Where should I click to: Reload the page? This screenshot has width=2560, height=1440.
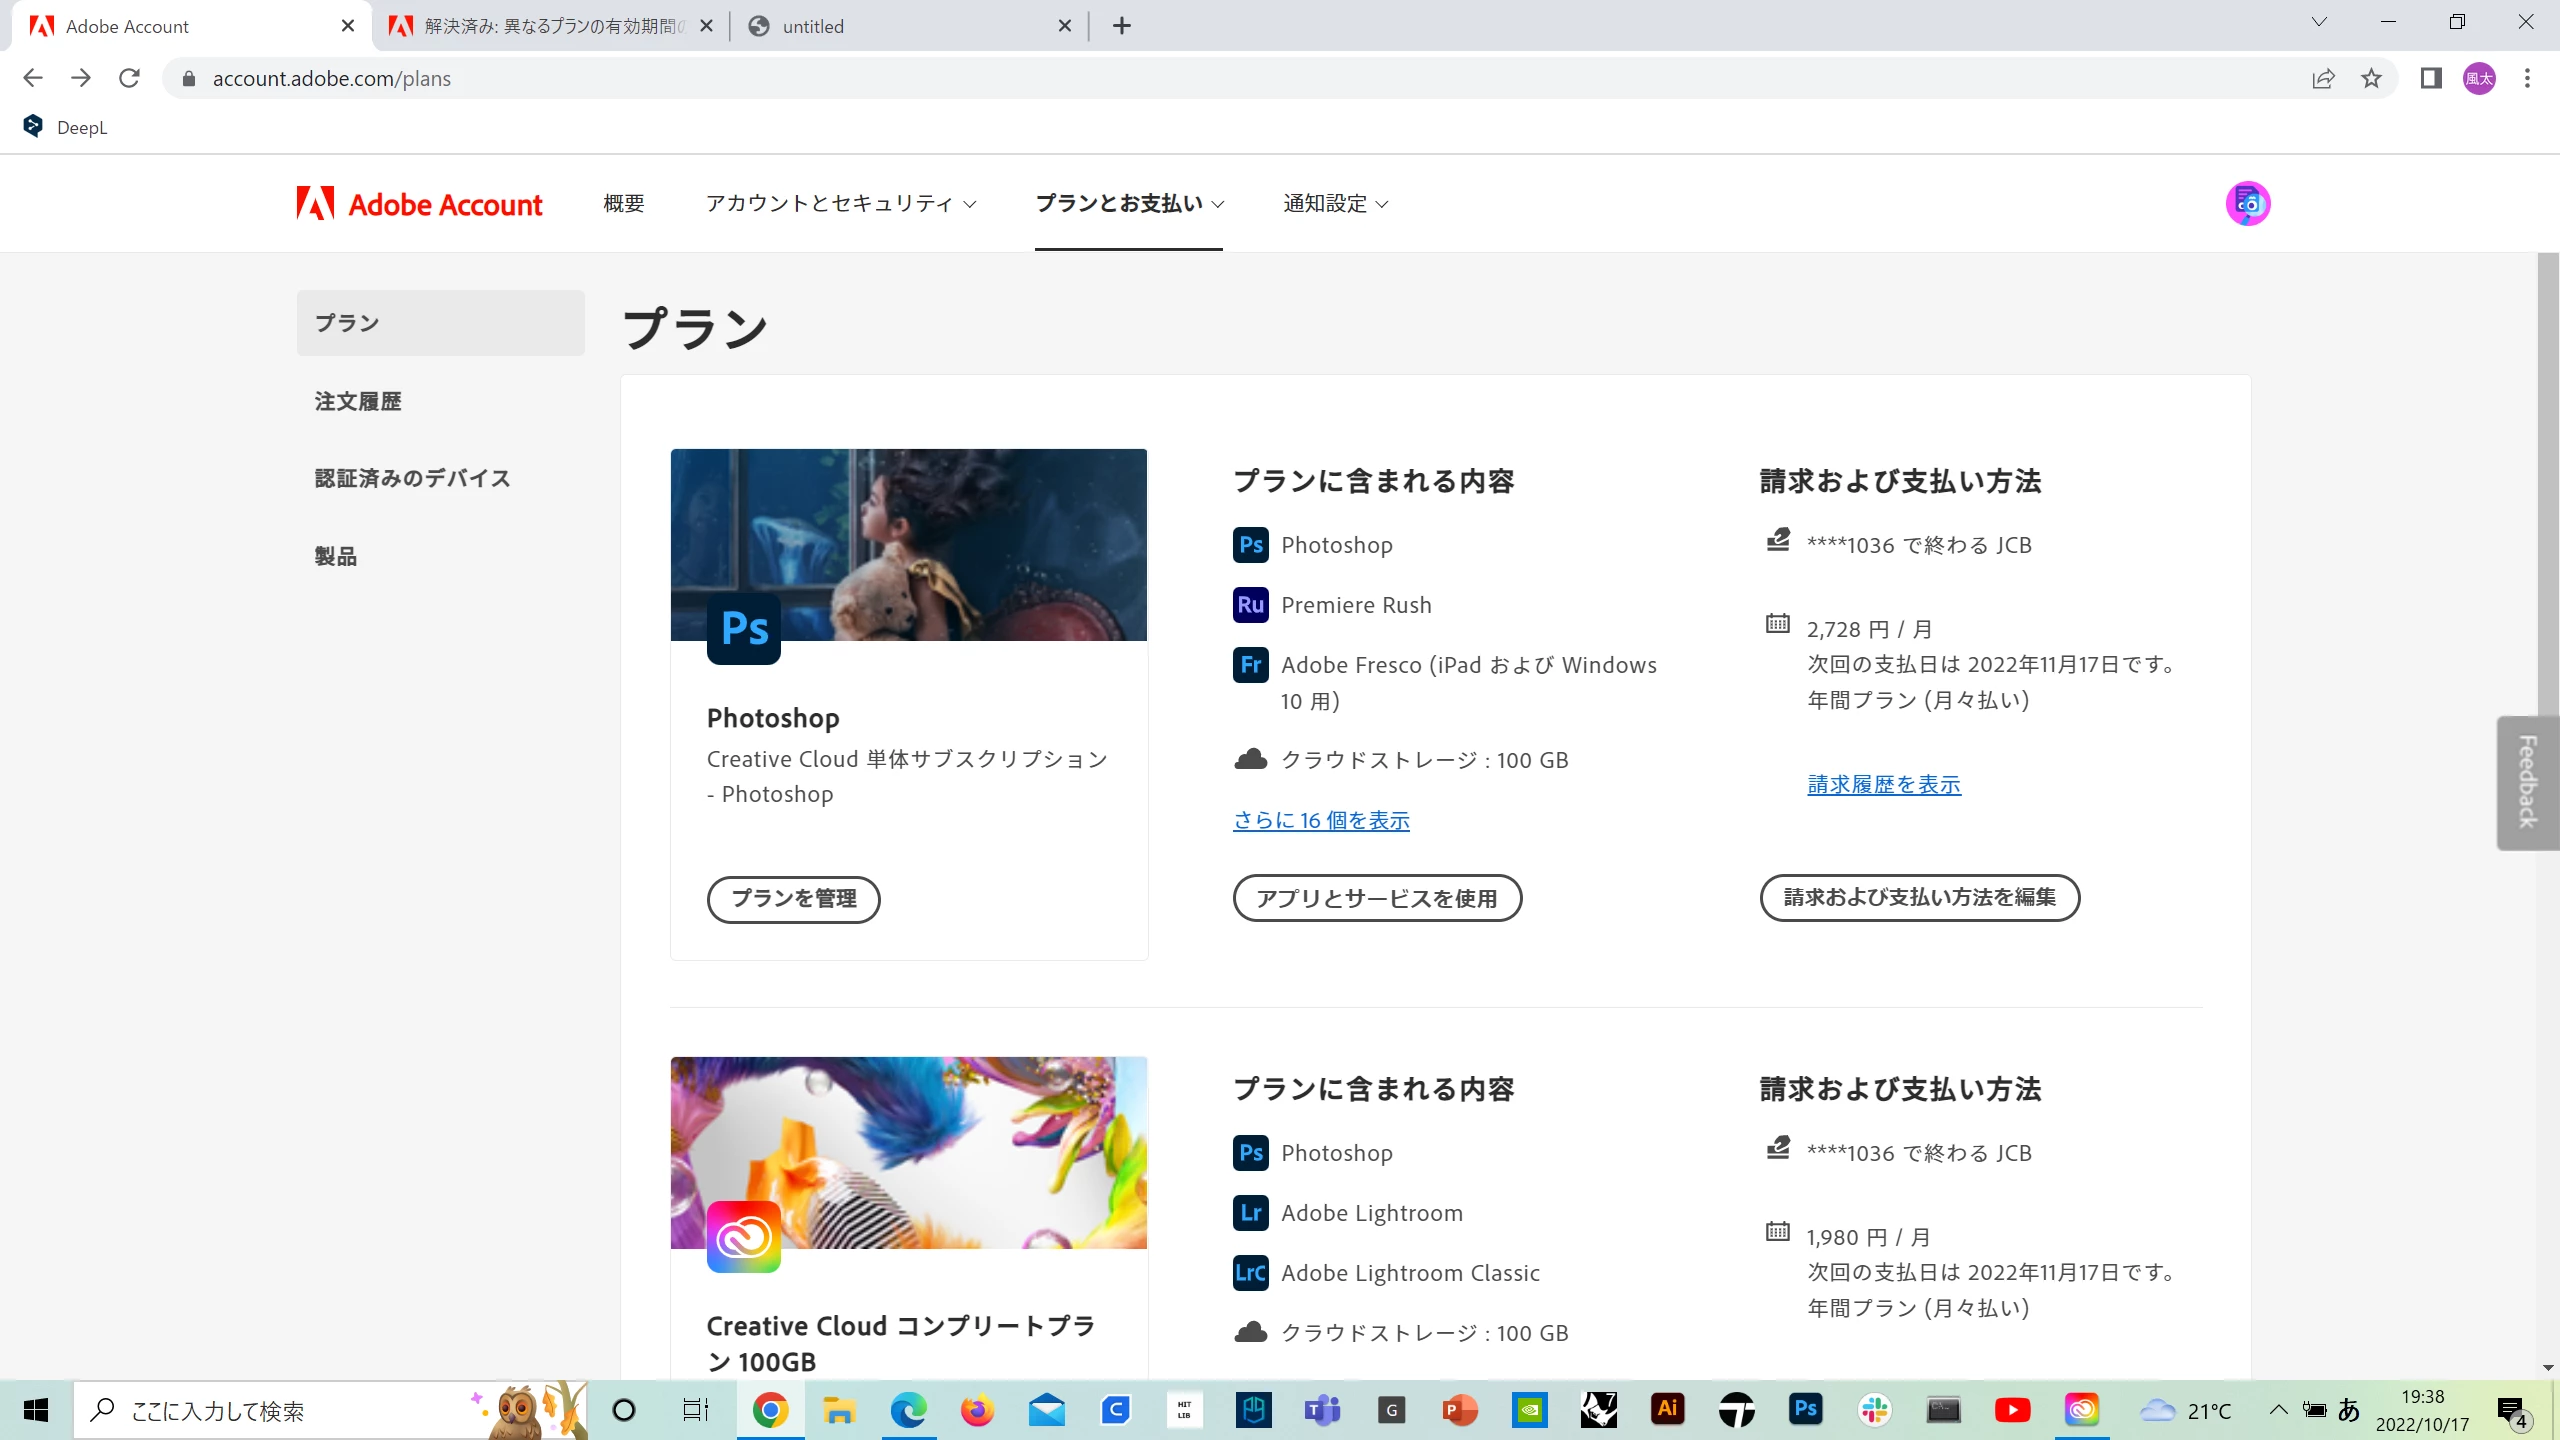coord(129,78)
